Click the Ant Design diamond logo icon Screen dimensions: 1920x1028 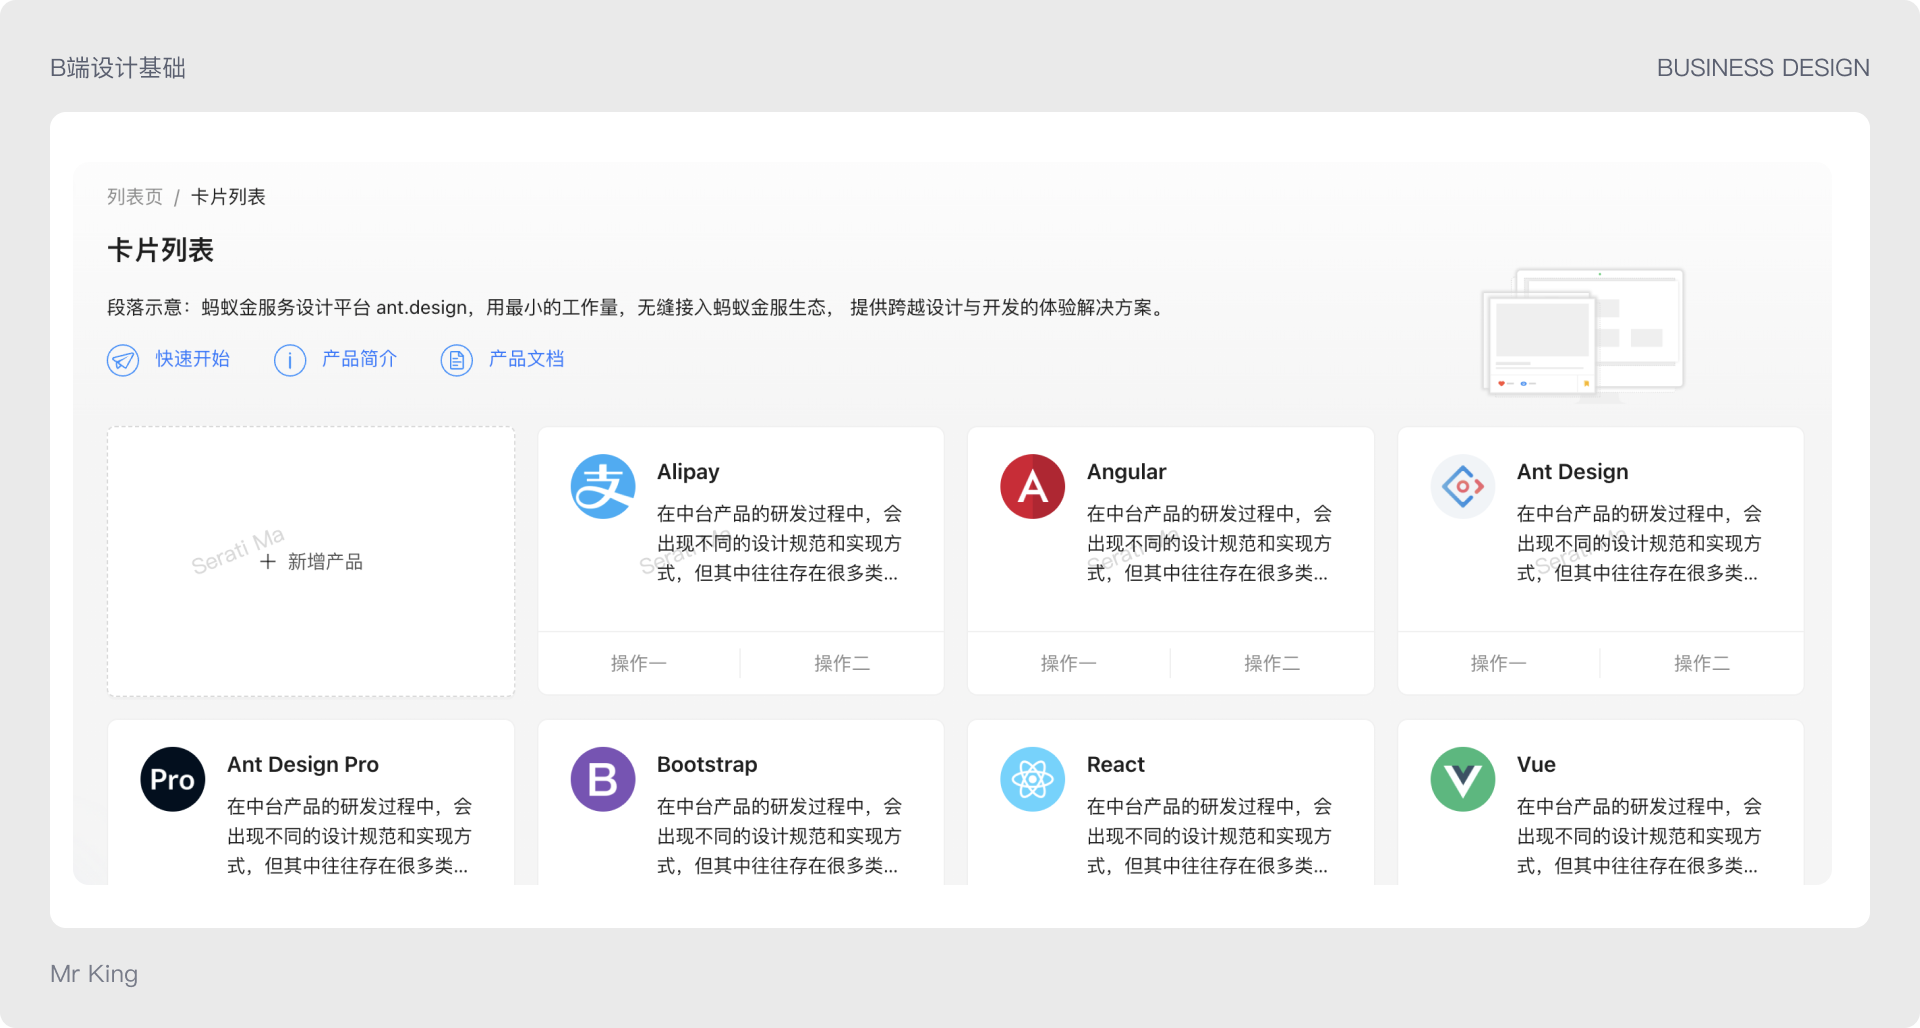click(1462, 487)
